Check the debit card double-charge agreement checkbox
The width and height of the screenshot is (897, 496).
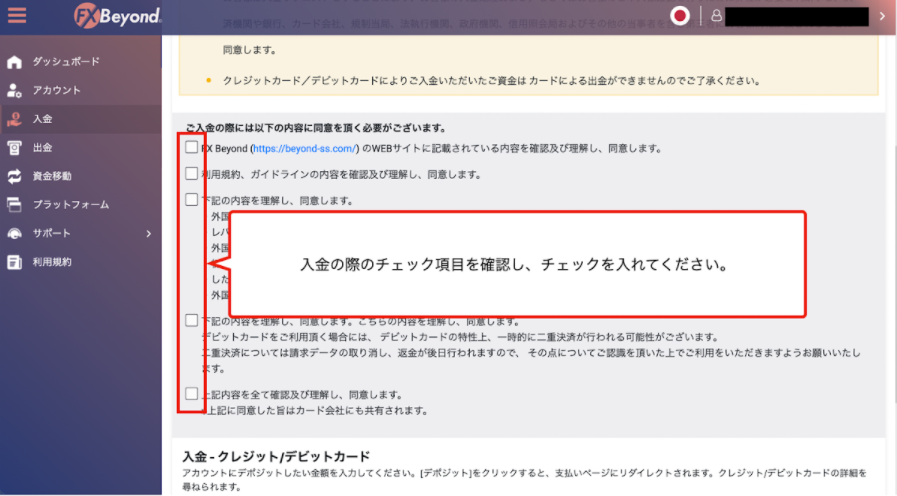click(192, 320)
